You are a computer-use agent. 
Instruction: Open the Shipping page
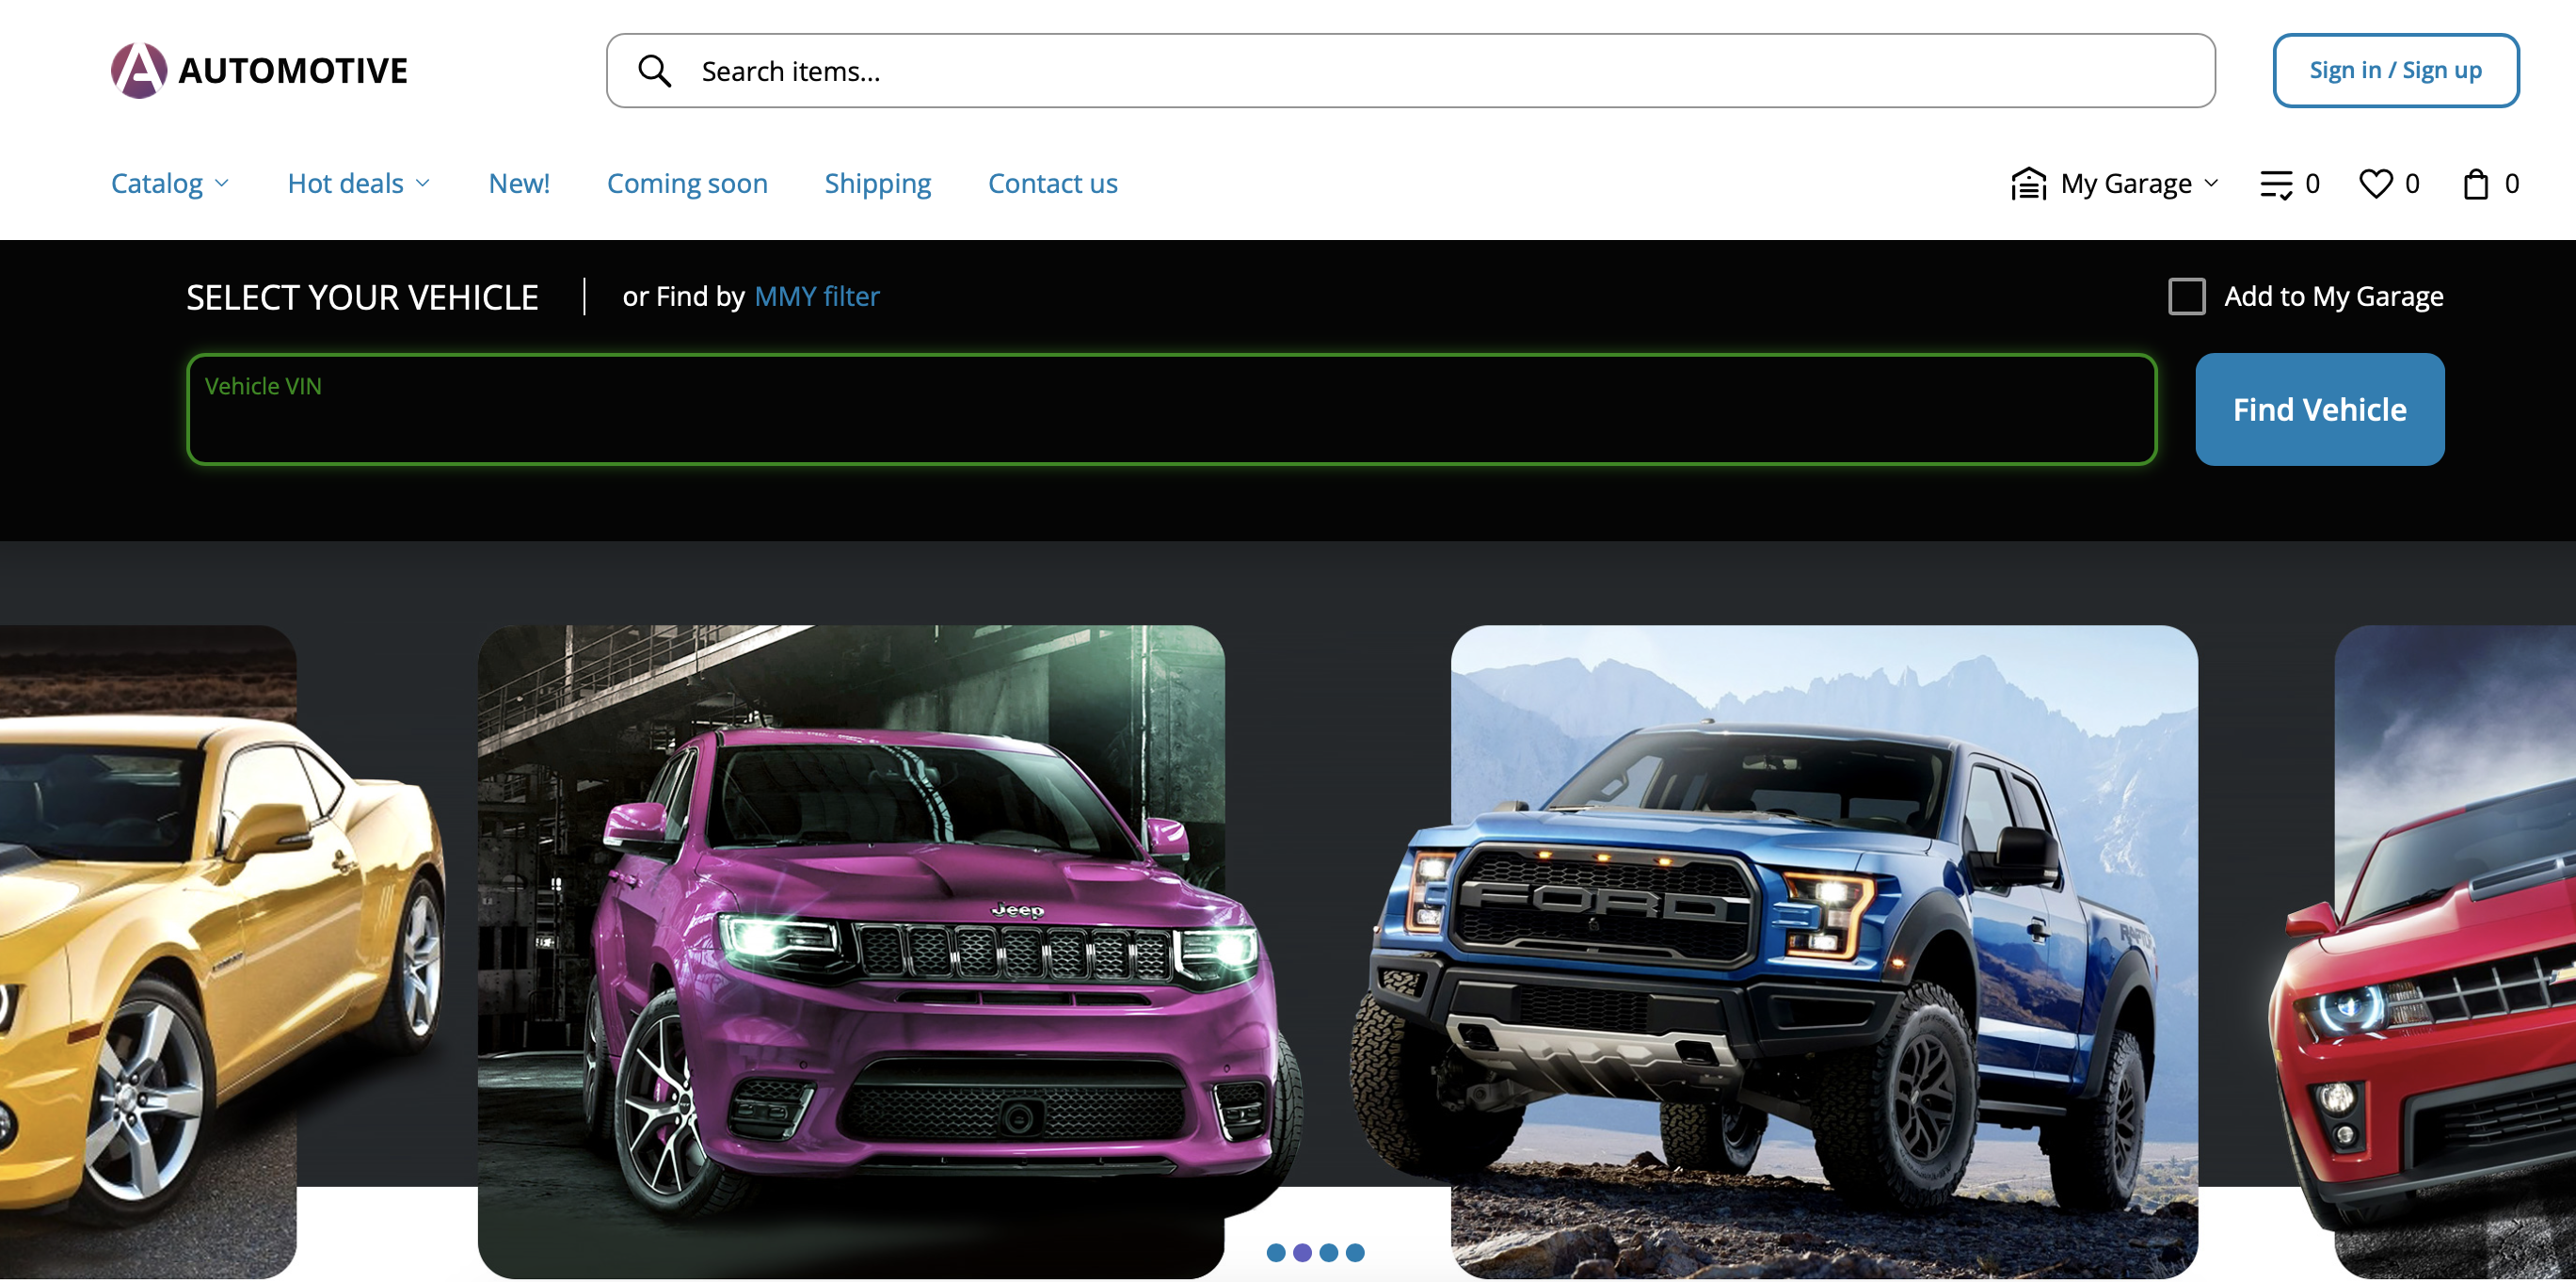[x=878, y=184]
